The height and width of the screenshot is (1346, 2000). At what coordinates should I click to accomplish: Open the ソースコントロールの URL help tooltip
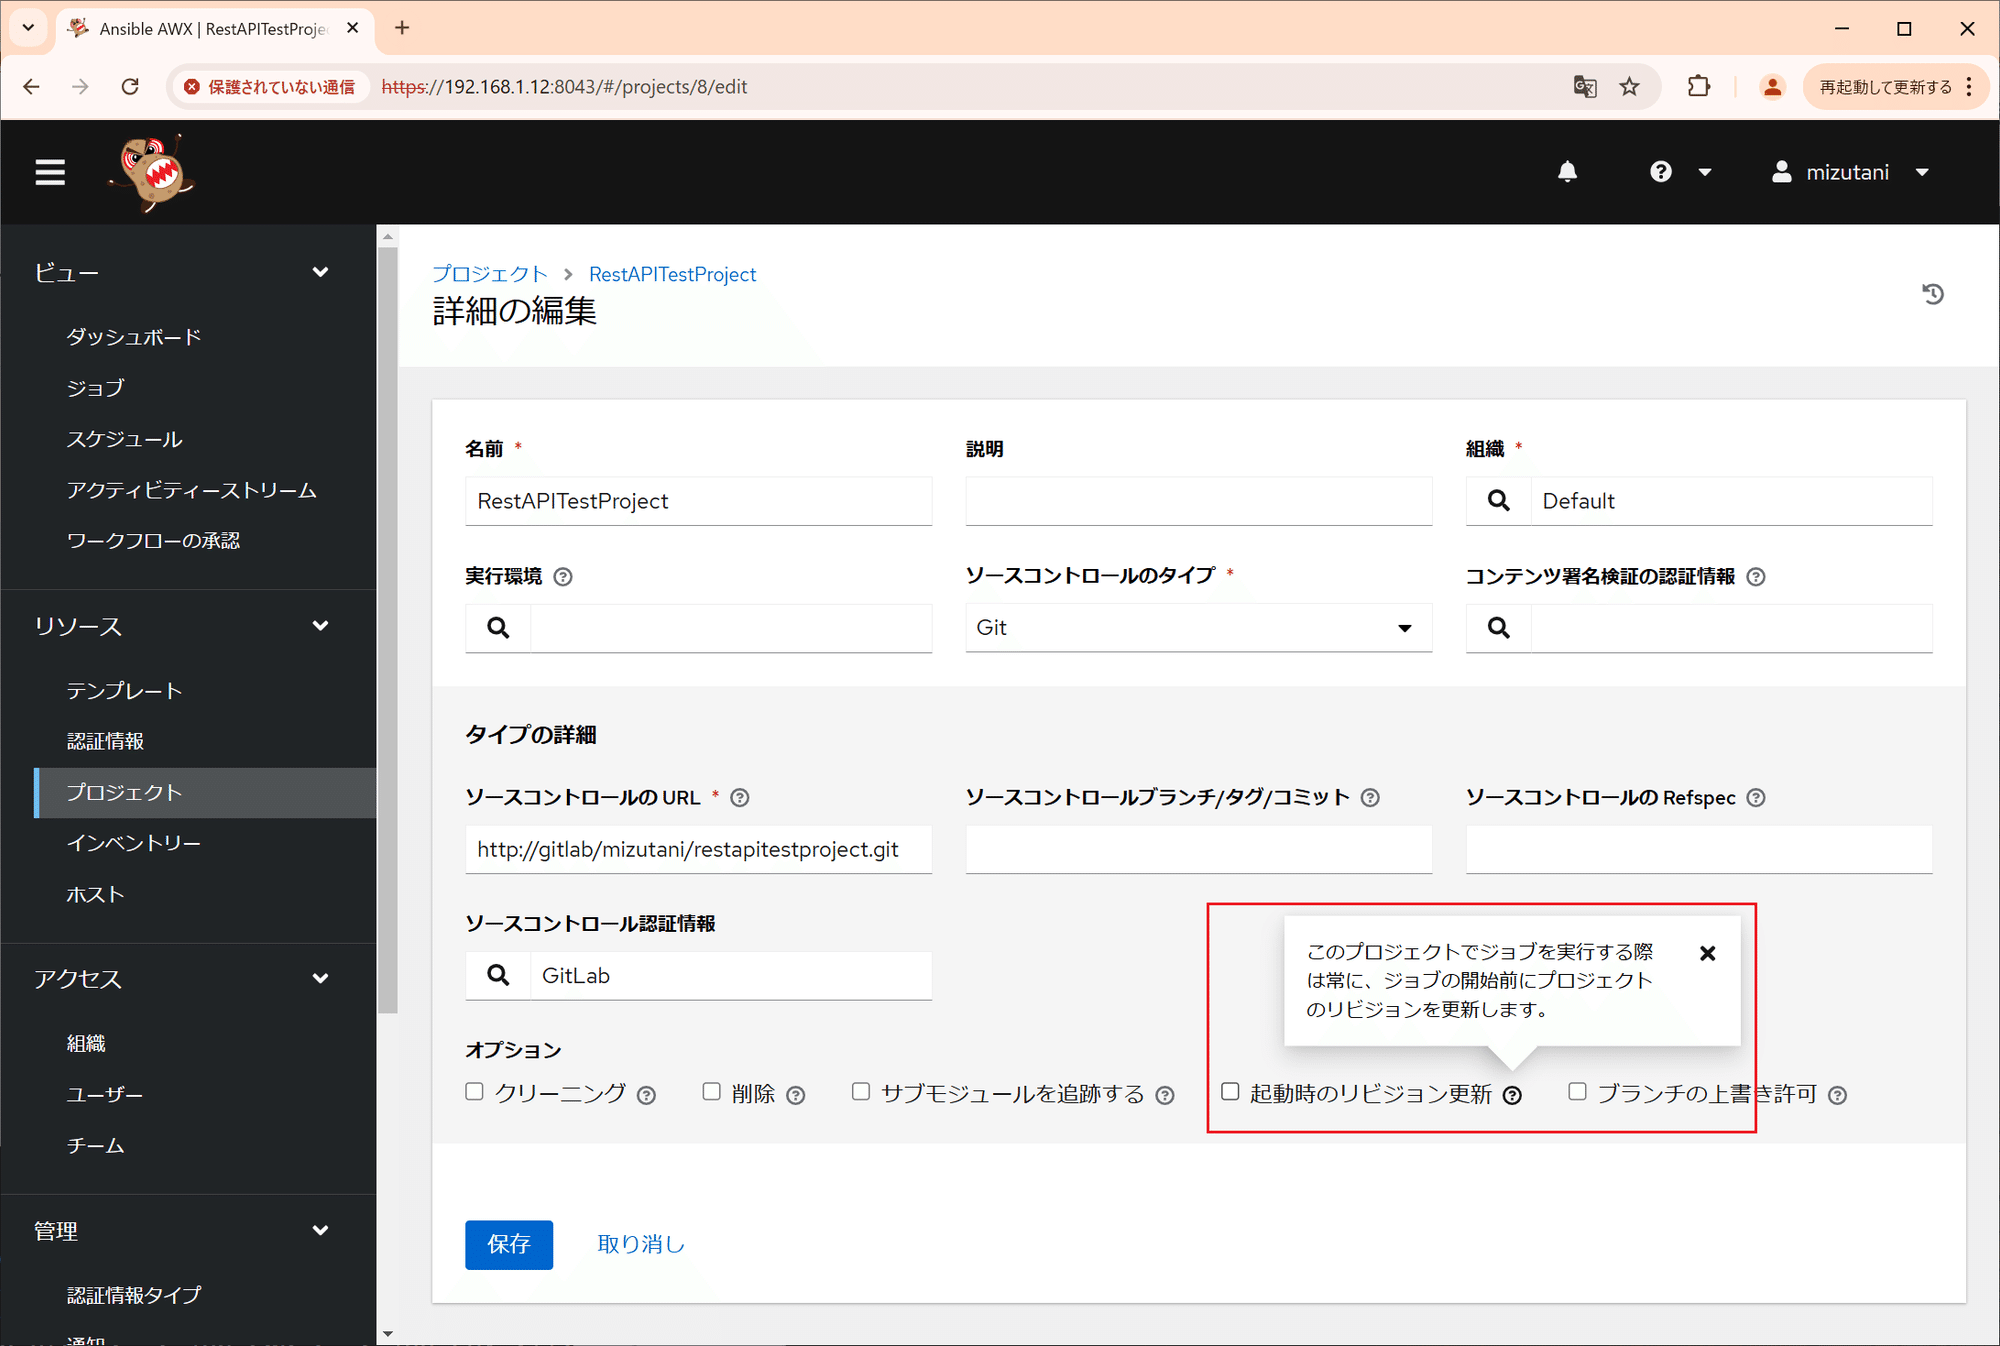click(x=740, y=797)
